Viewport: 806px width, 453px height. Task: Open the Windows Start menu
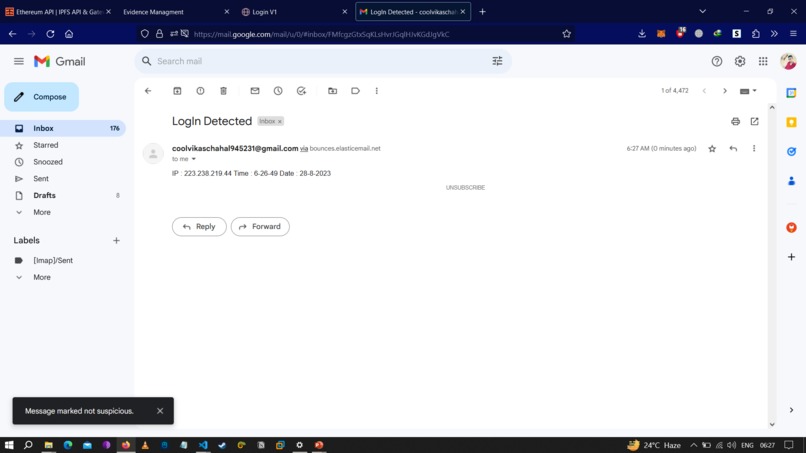[9, 445]
